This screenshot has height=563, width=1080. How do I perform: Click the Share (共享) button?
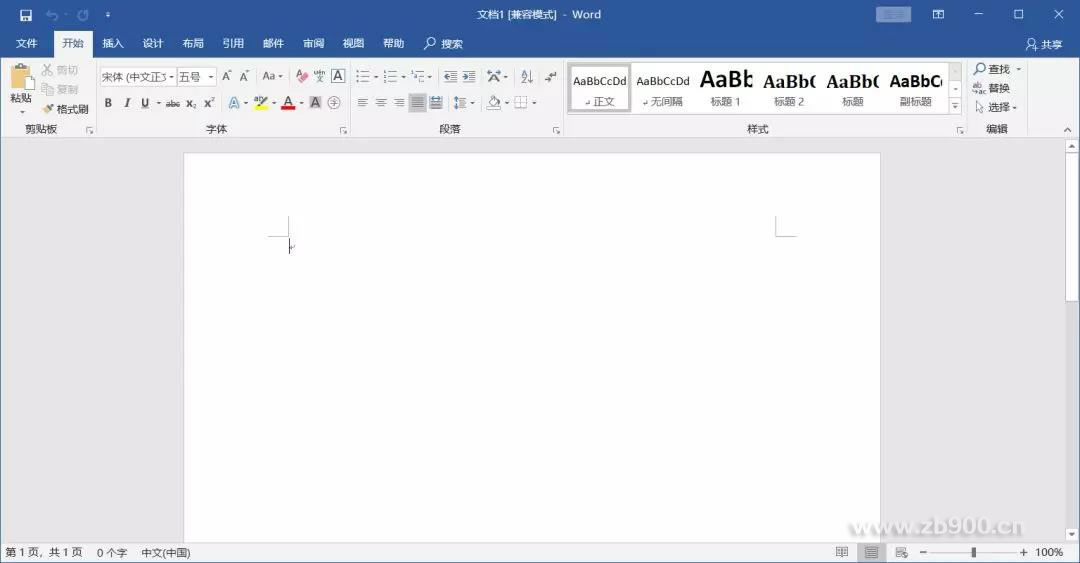tap(1043, 44)
